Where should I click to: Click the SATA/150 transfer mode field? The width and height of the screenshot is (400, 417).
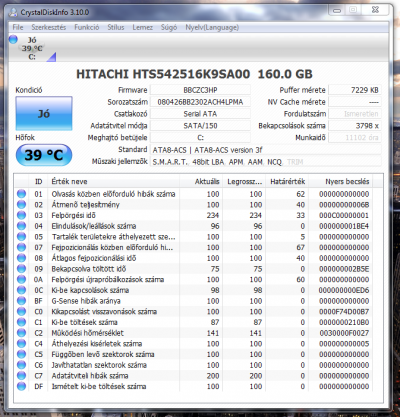click(200, 126)
